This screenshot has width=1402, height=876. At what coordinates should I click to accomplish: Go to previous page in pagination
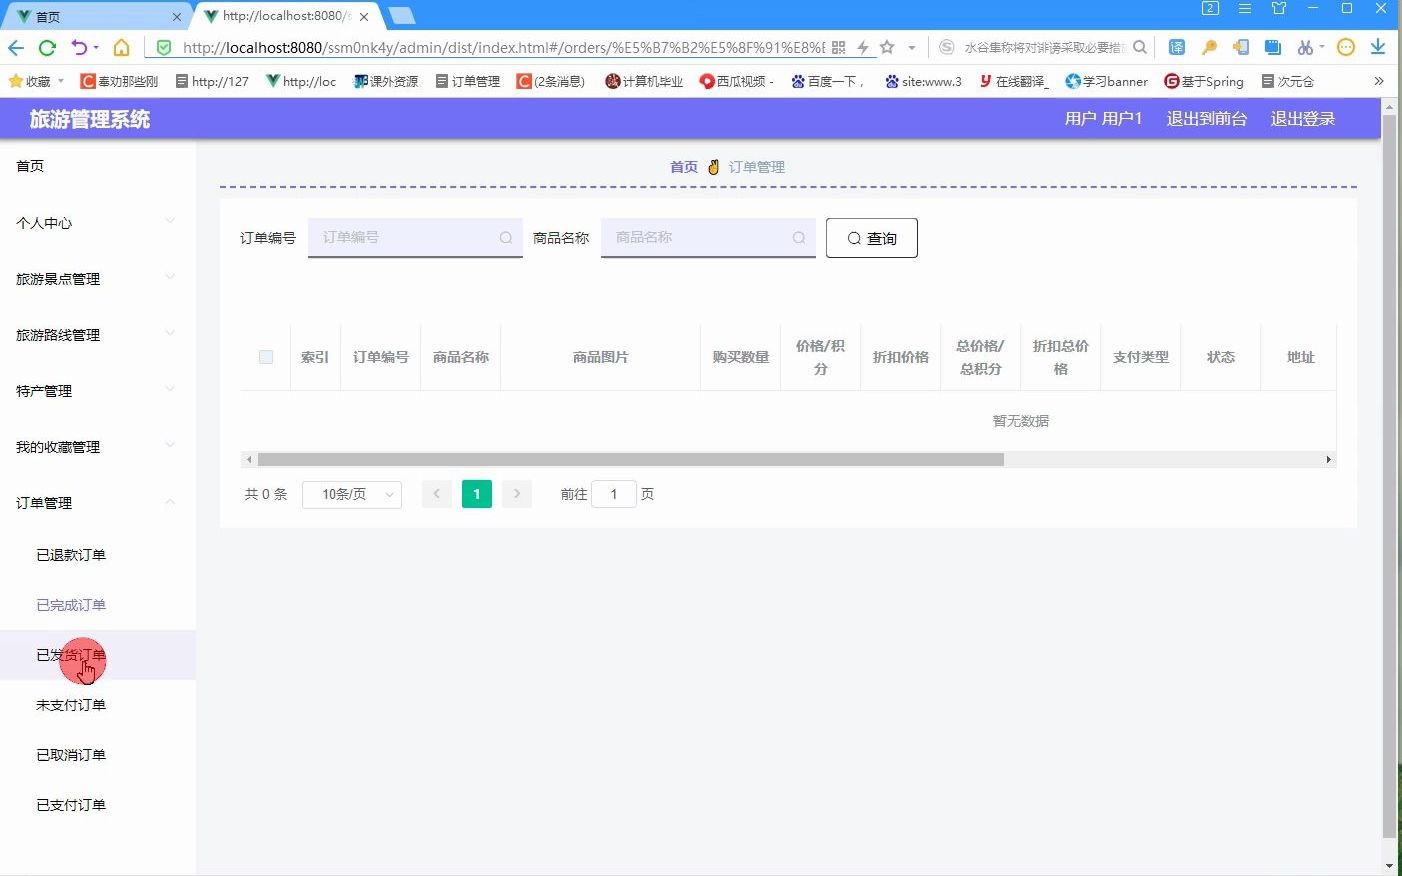[x=437, y=494]
